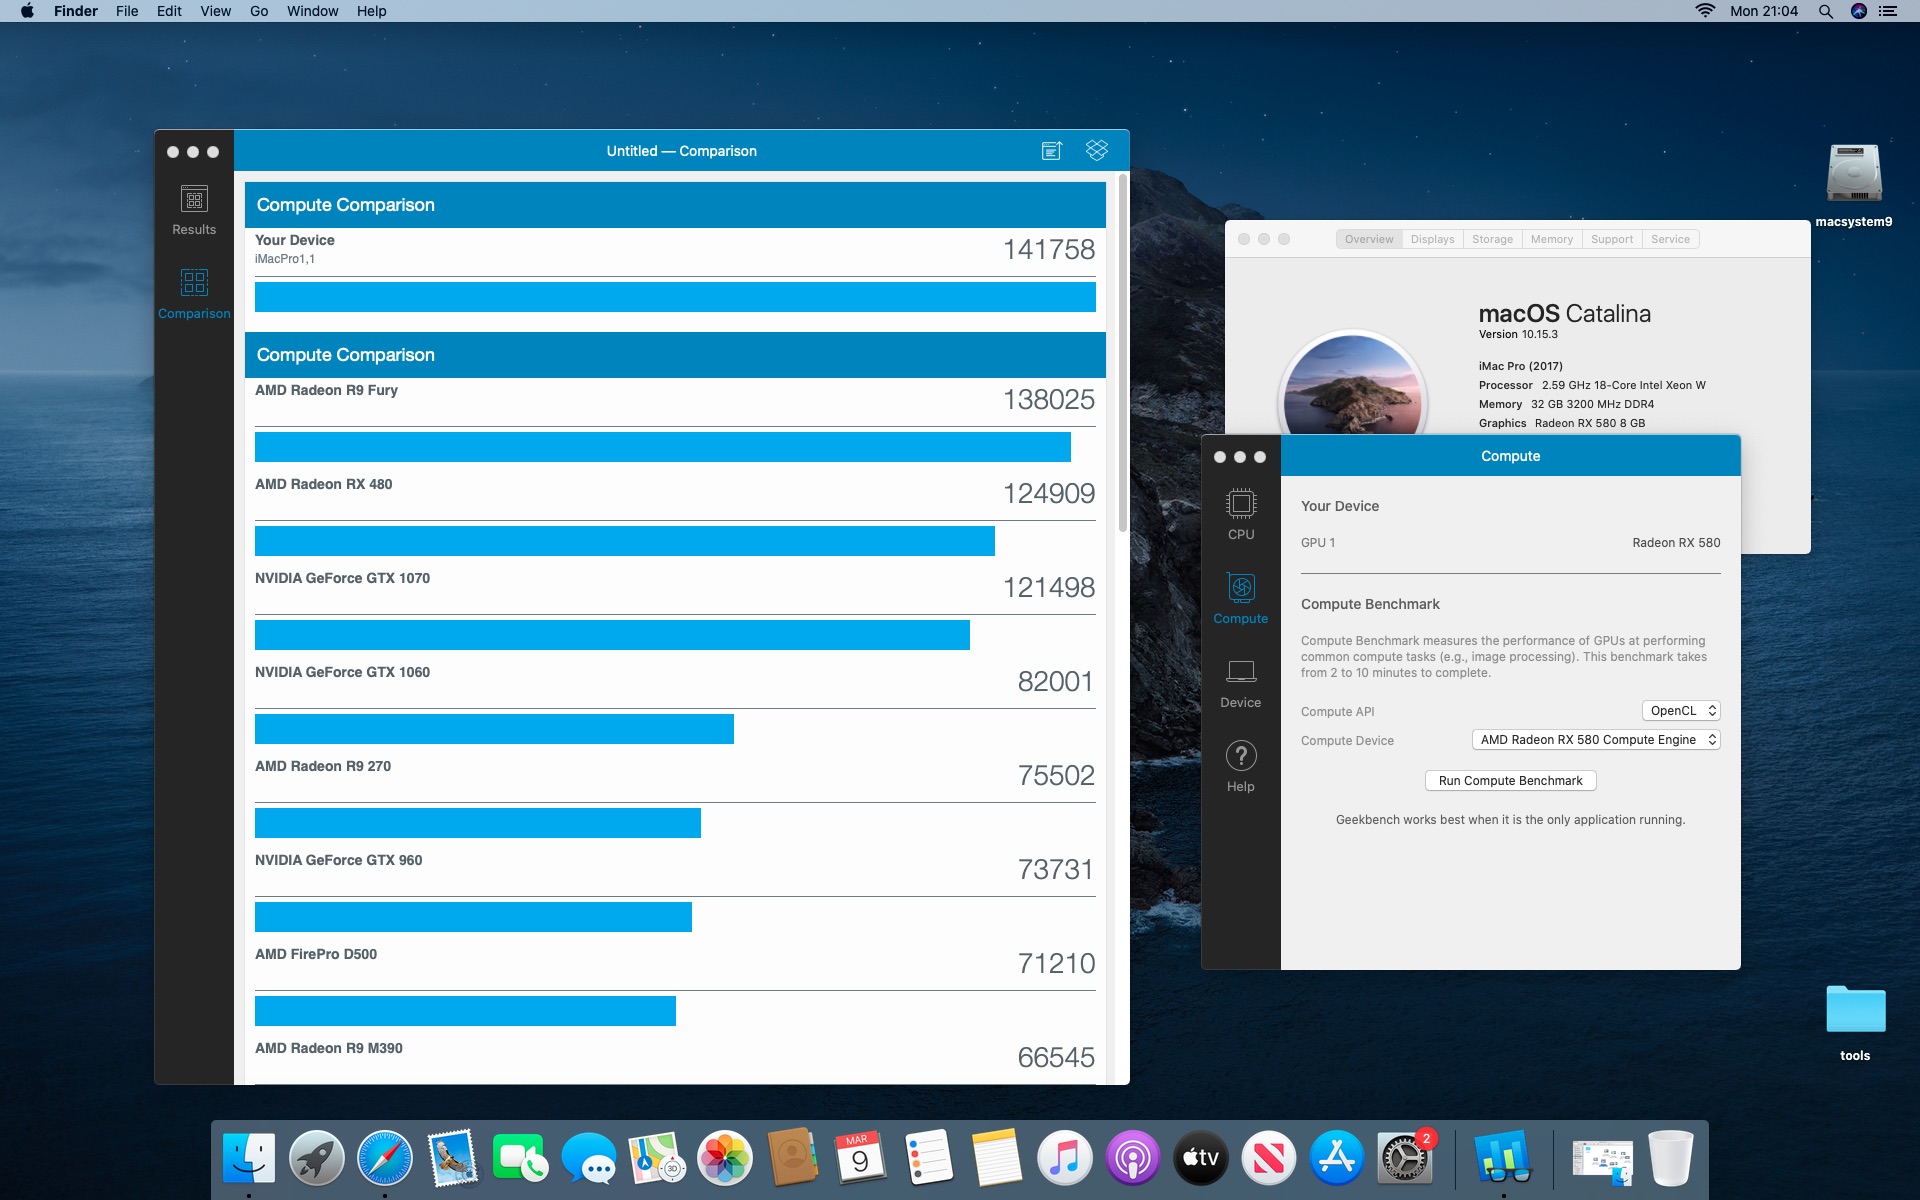Image resolution: width=1920 pixels, height=1200 pixels.
Task: Open the Device information section
Action: point(1240,682)
